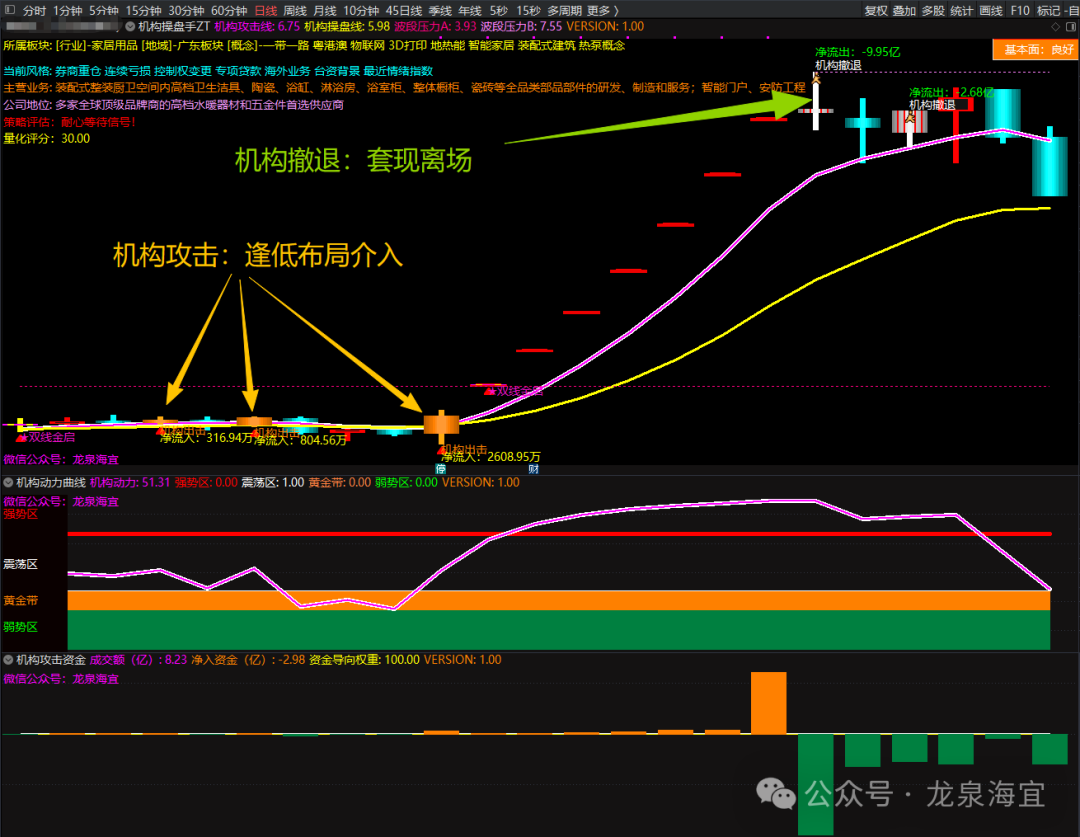Click the 标记 mark button
The height and width of the screenshot is (837, 1080).
pyautogui.click(x=1048, y=10)
